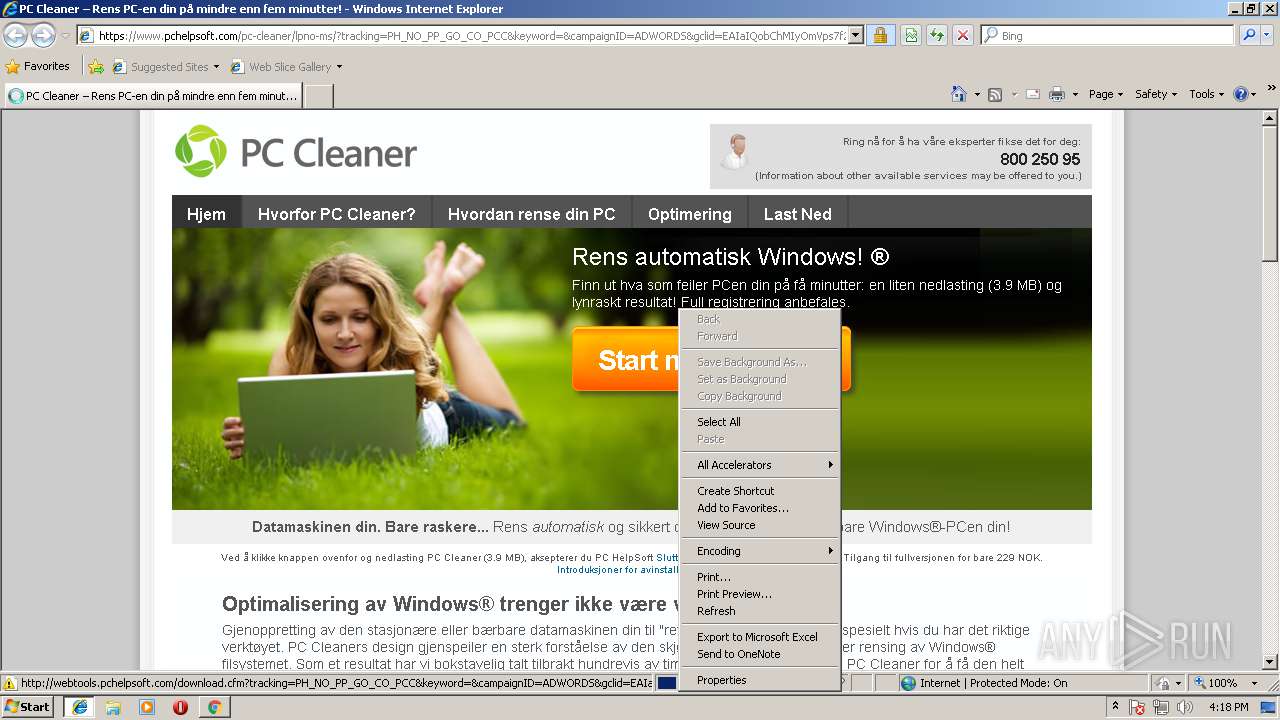1280x720 pixels.
Task: Click the address bar URL field
Action: (x=470, y=35)
